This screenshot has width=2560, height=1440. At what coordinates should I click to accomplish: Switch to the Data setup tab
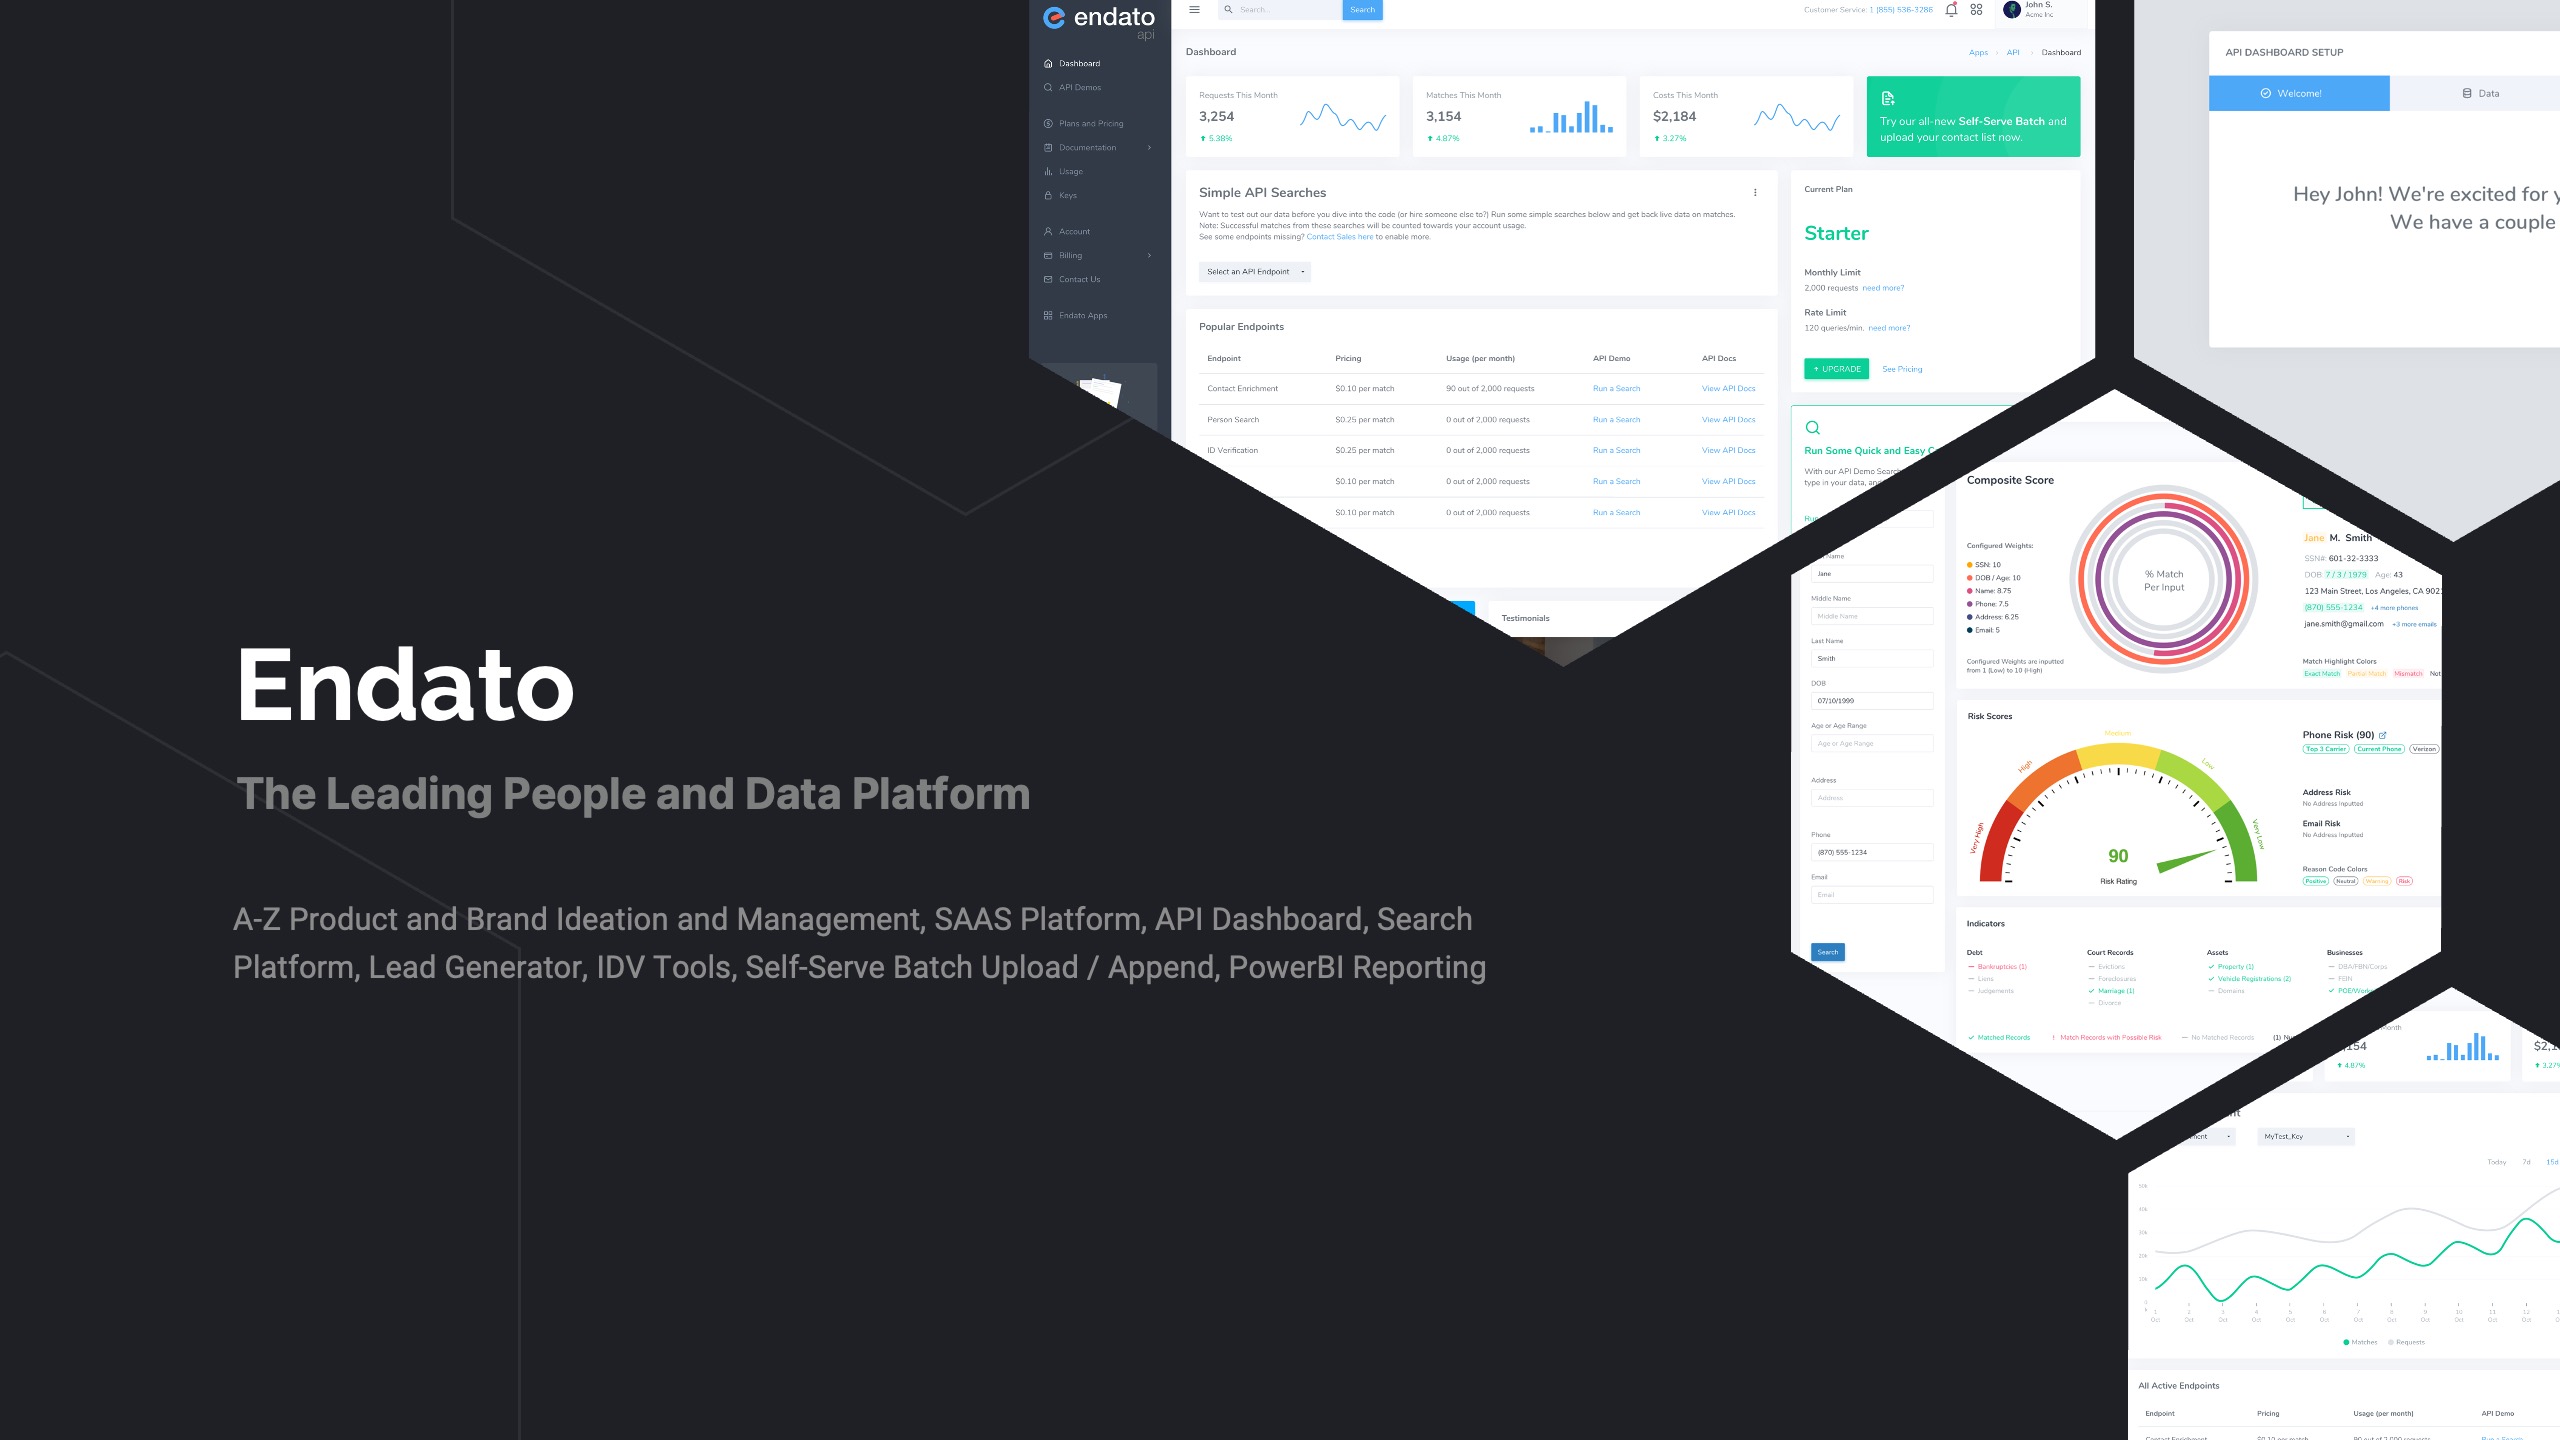point(2479,93)
